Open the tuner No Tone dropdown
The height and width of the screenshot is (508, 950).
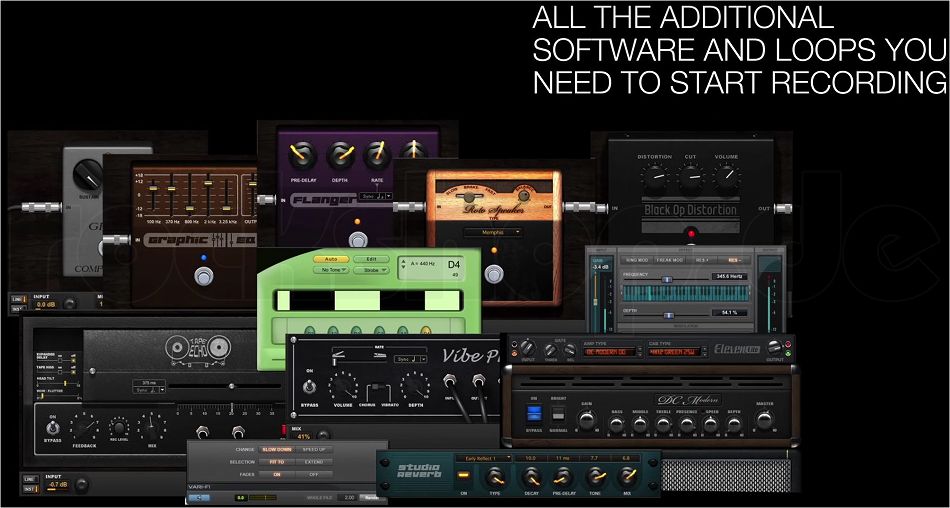coord(331,270)
